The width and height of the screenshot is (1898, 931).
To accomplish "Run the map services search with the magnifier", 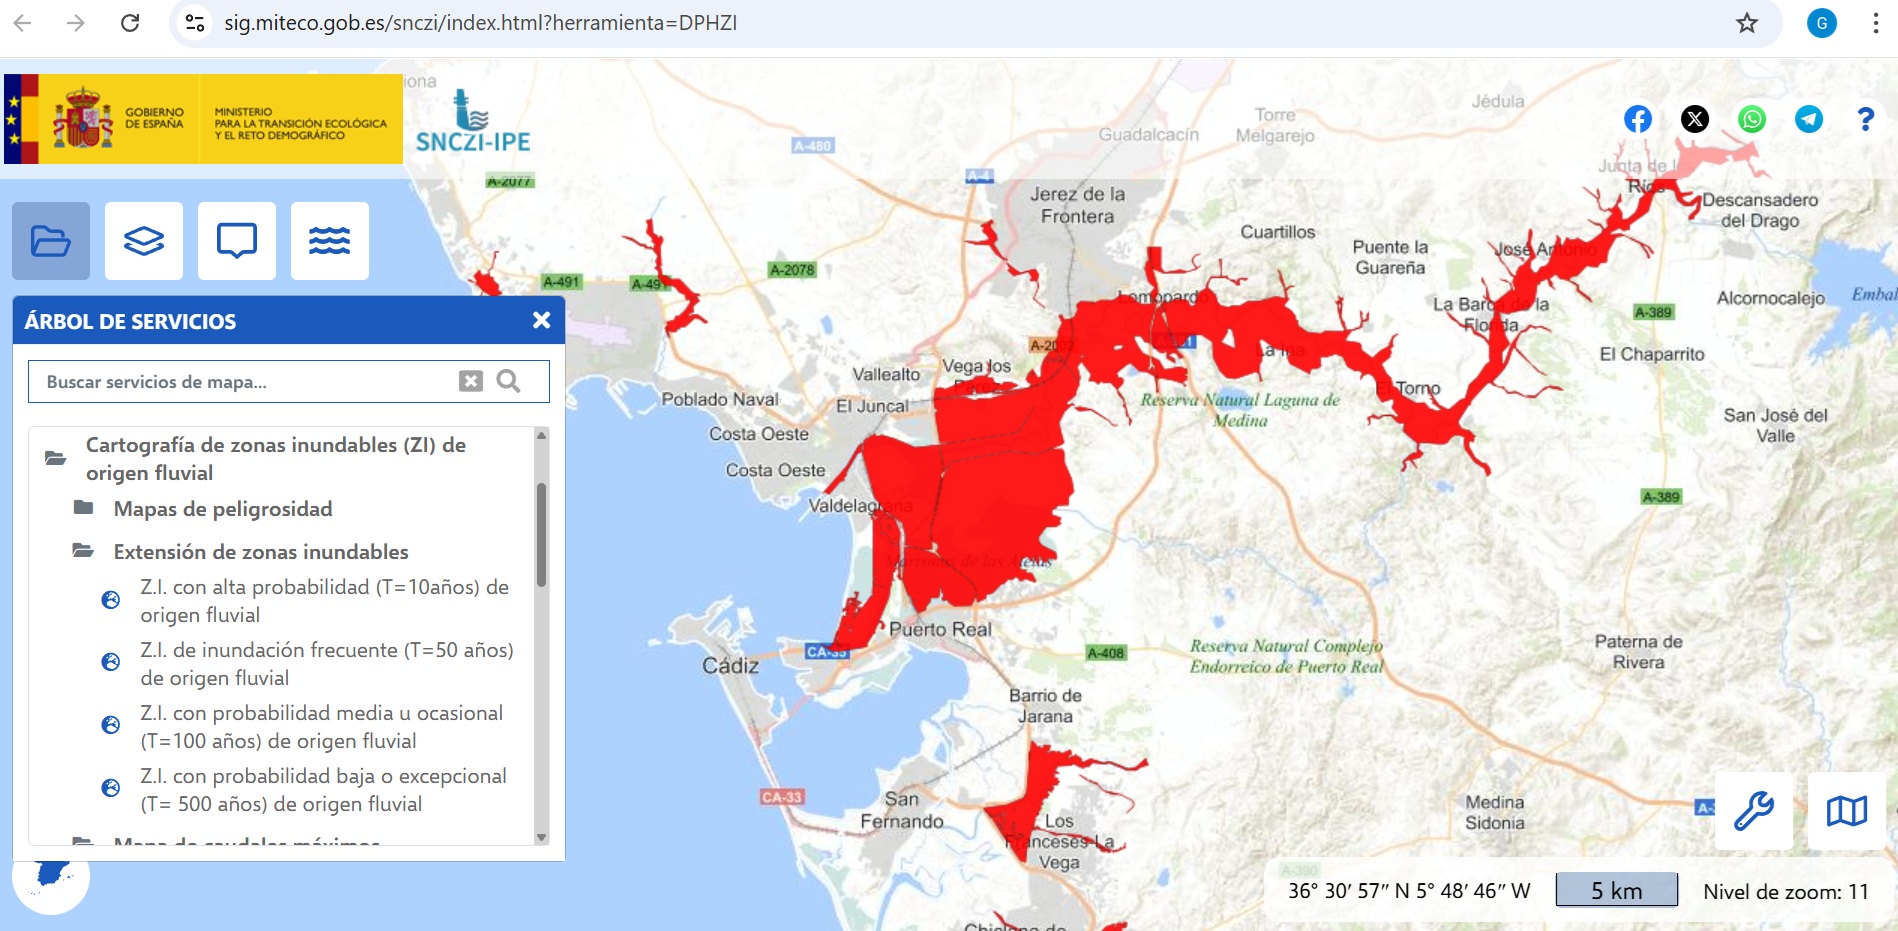I will 510,381.
